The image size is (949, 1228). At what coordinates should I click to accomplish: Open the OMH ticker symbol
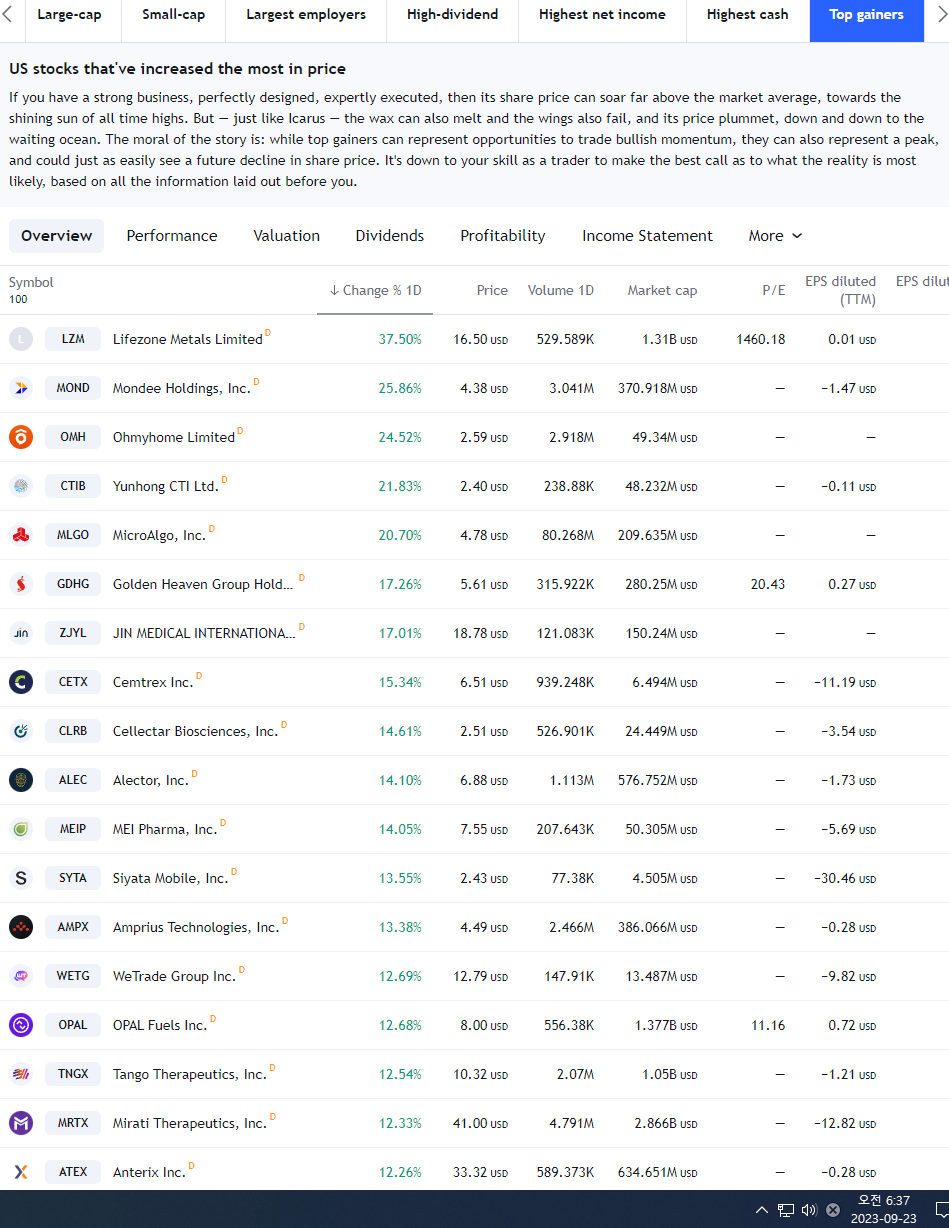click(73, 437)
